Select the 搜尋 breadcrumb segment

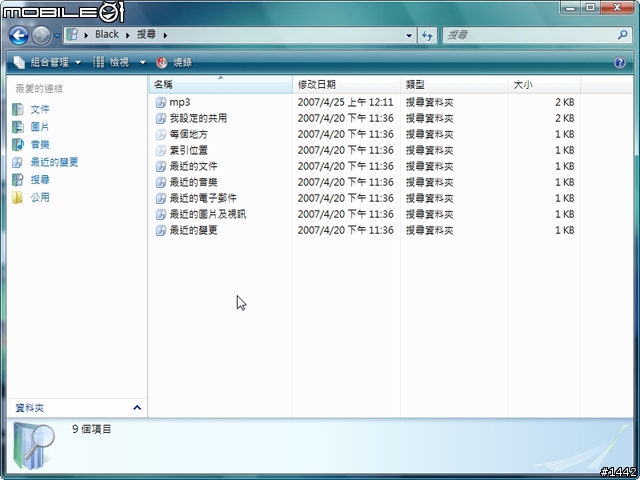tap(146, 35)
